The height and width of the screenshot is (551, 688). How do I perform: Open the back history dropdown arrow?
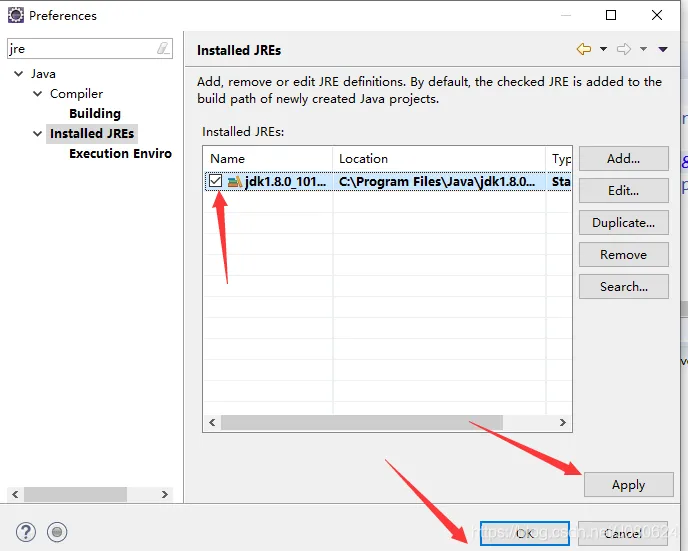click(603, 49)
